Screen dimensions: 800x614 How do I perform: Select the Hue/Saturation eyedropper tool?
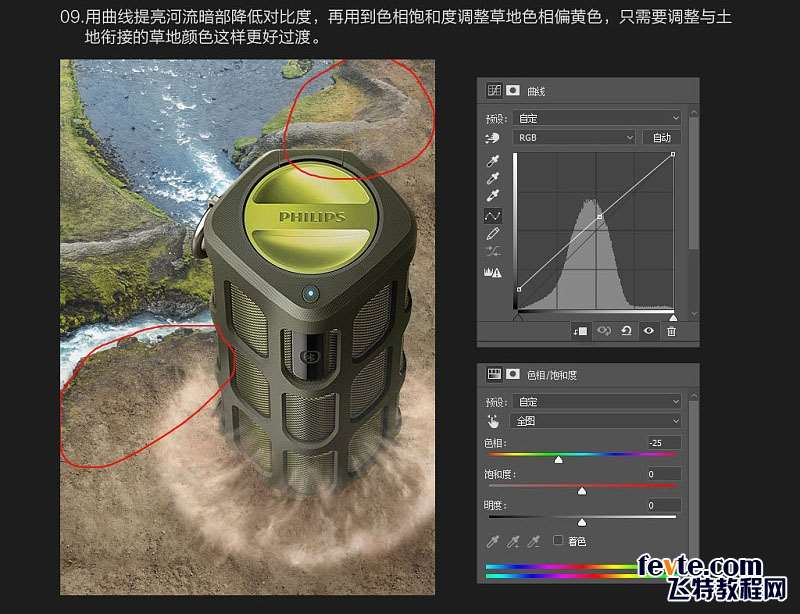pyautogui.click(x=492, y=542)
